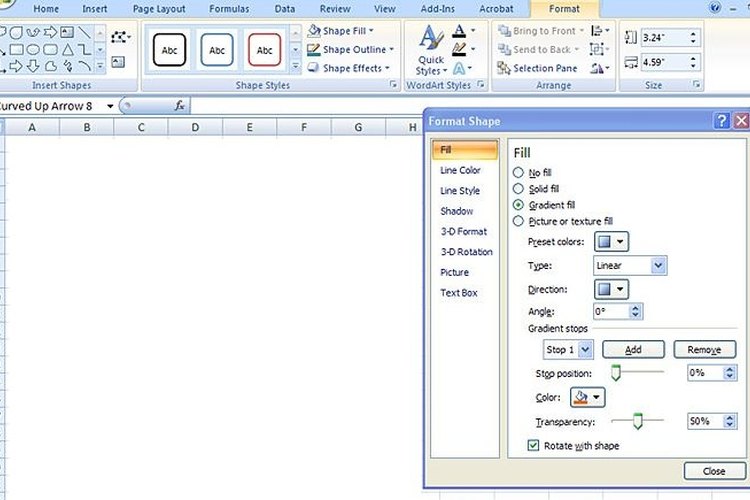Click the Transparency slider handle
Screen dimensions: 750x500
pyautogui.click(x=638, y=421)
